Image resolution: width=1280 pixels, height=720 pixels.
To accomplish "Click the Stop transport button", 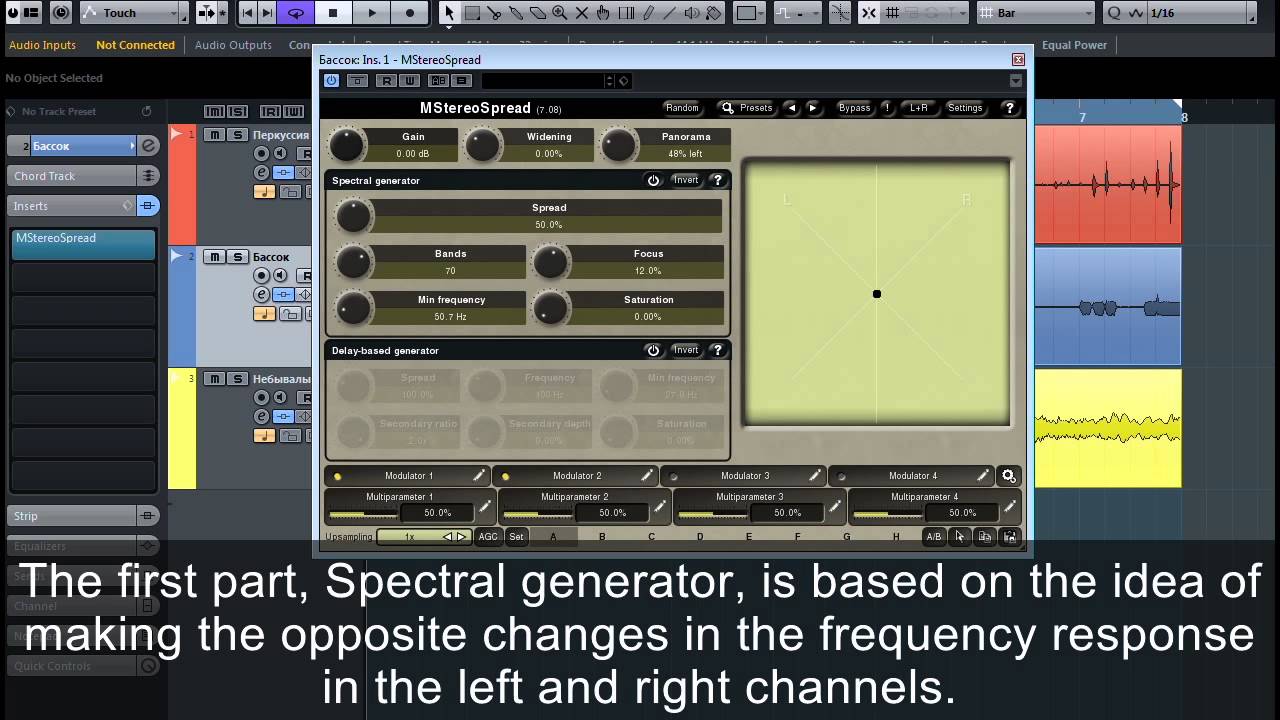I will pyautogui.click(x=333, y=13).
